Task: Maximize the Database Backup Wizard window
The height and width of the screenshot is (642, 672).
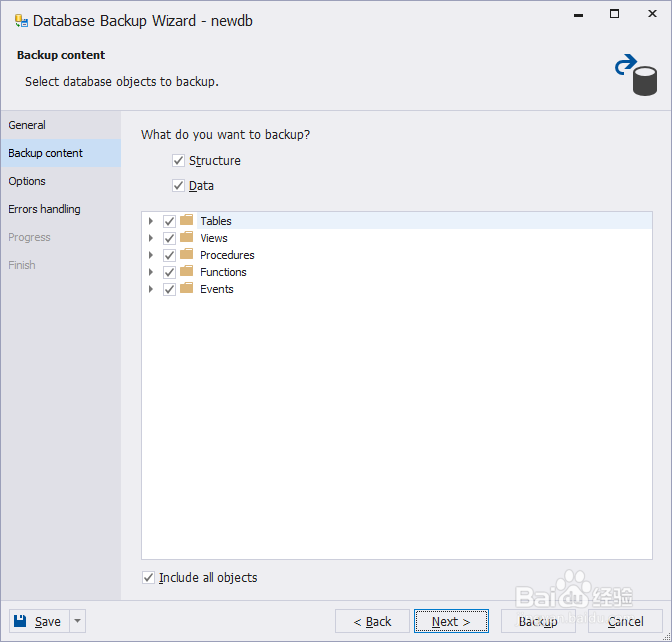Action: [614, 14]
